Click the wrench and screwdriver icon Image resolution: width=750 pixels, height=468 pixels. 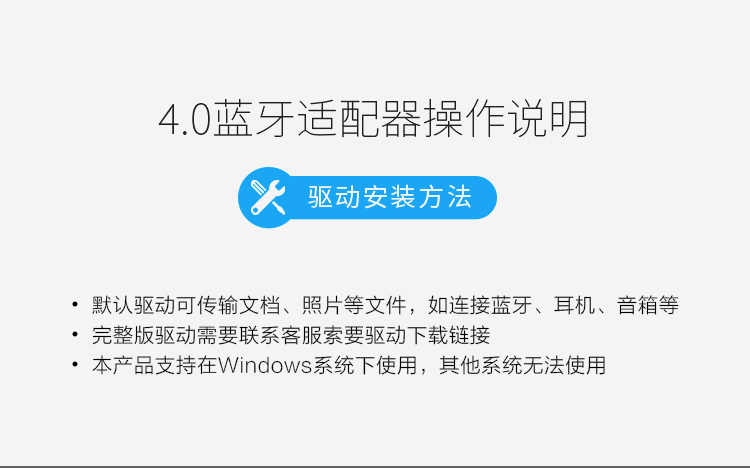268,197
